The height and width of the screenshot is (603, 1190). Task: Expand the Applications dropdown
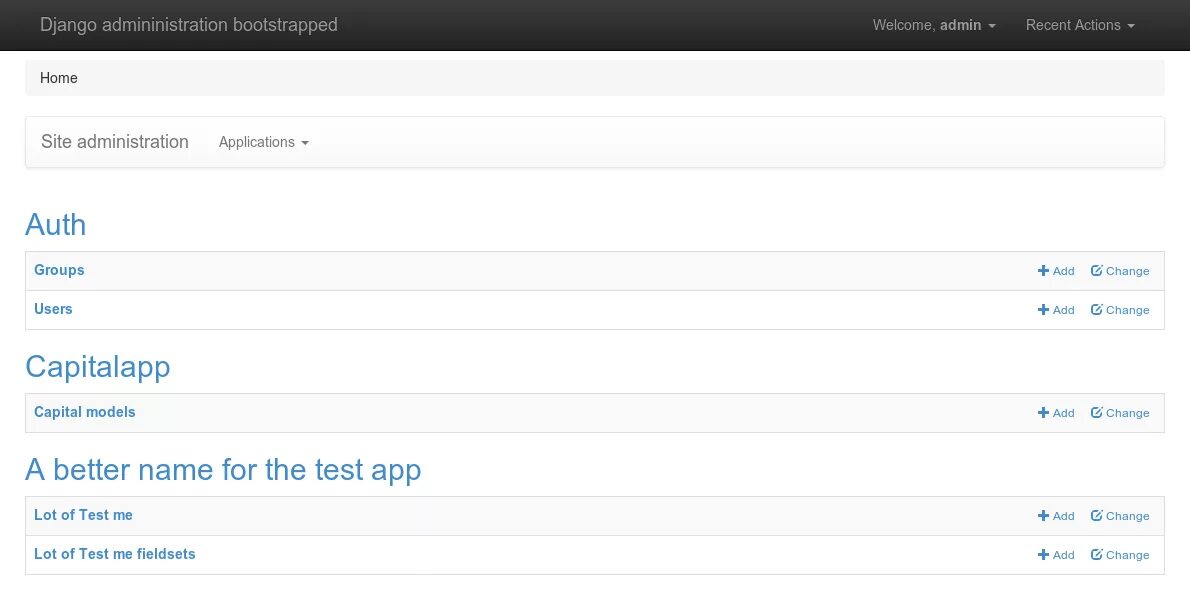point(263,142)
